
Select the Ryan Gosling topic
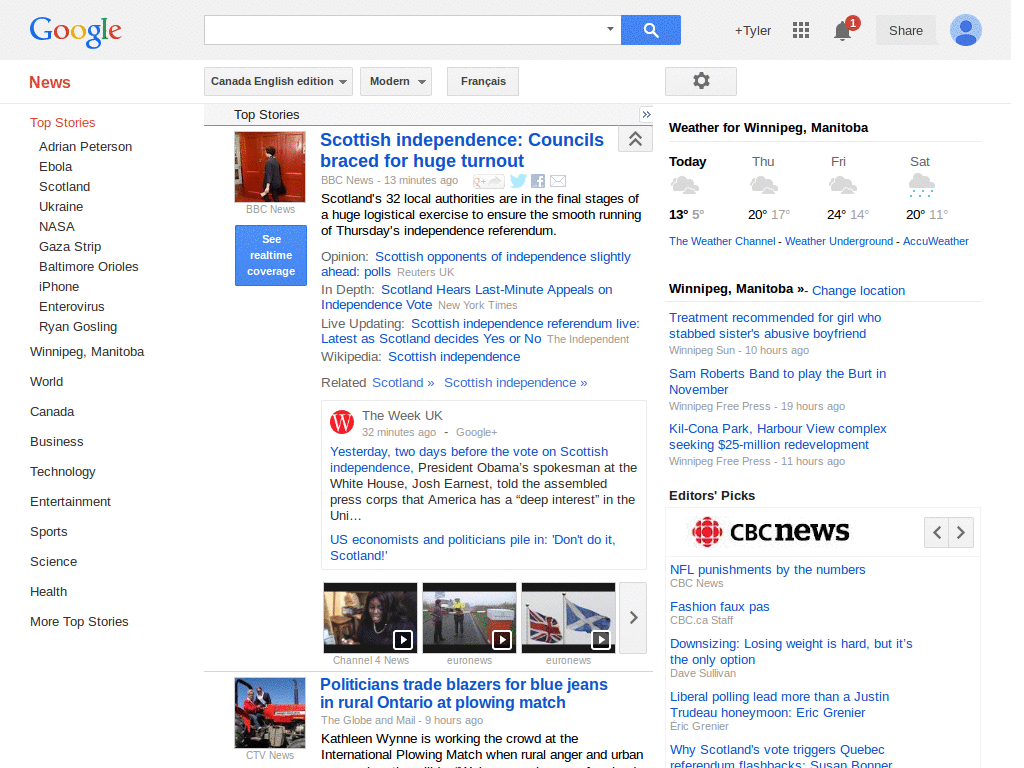click(78, 327)
